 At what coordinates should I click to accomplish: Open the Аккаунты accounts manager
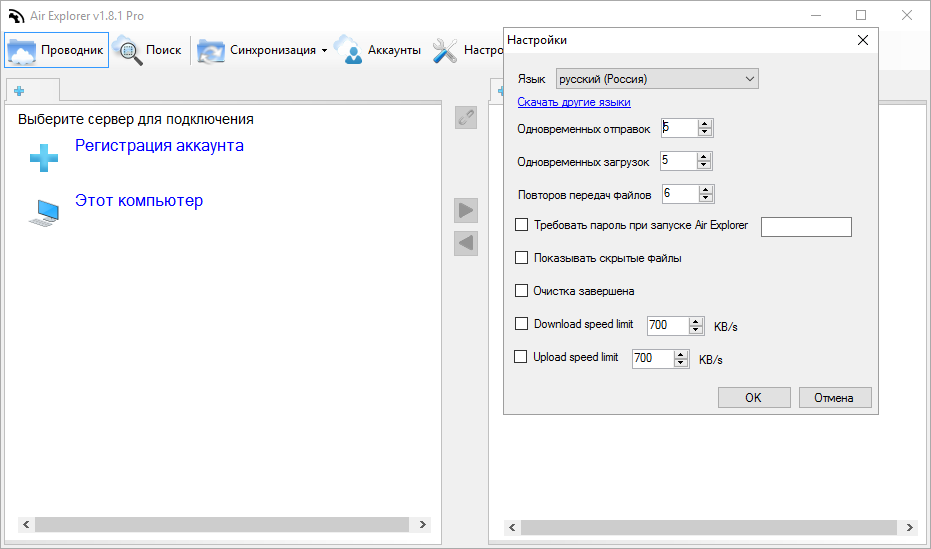(378, 50)
